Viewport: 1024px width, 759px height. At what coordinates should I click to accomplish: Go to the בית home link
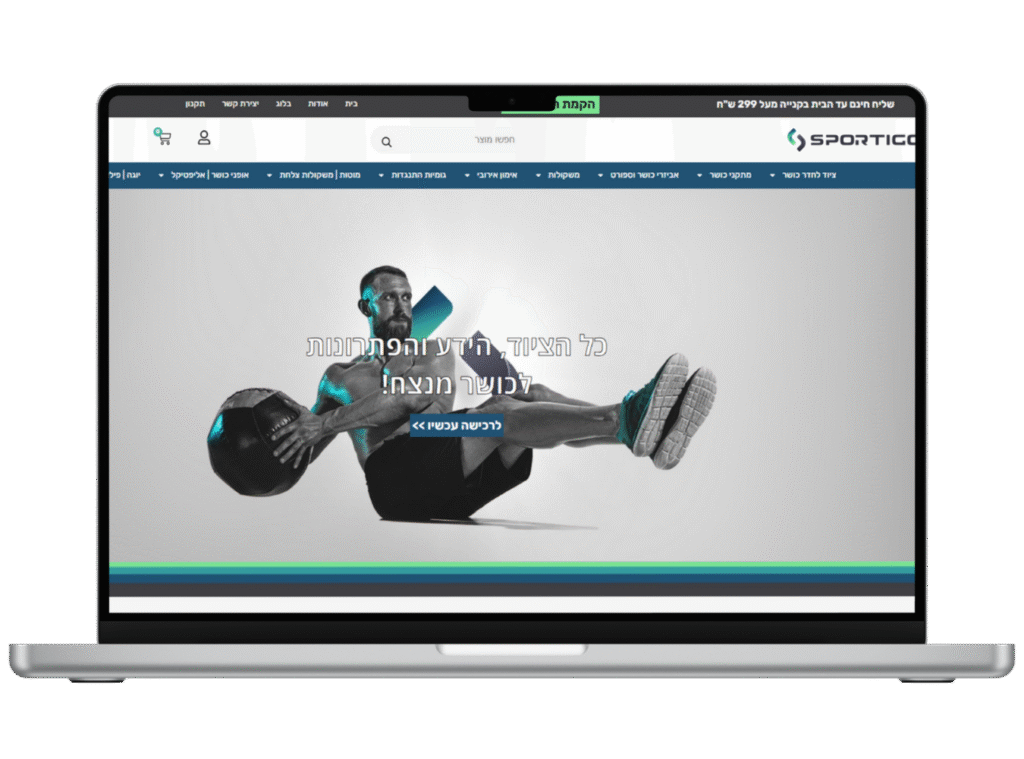click(351, 104)
